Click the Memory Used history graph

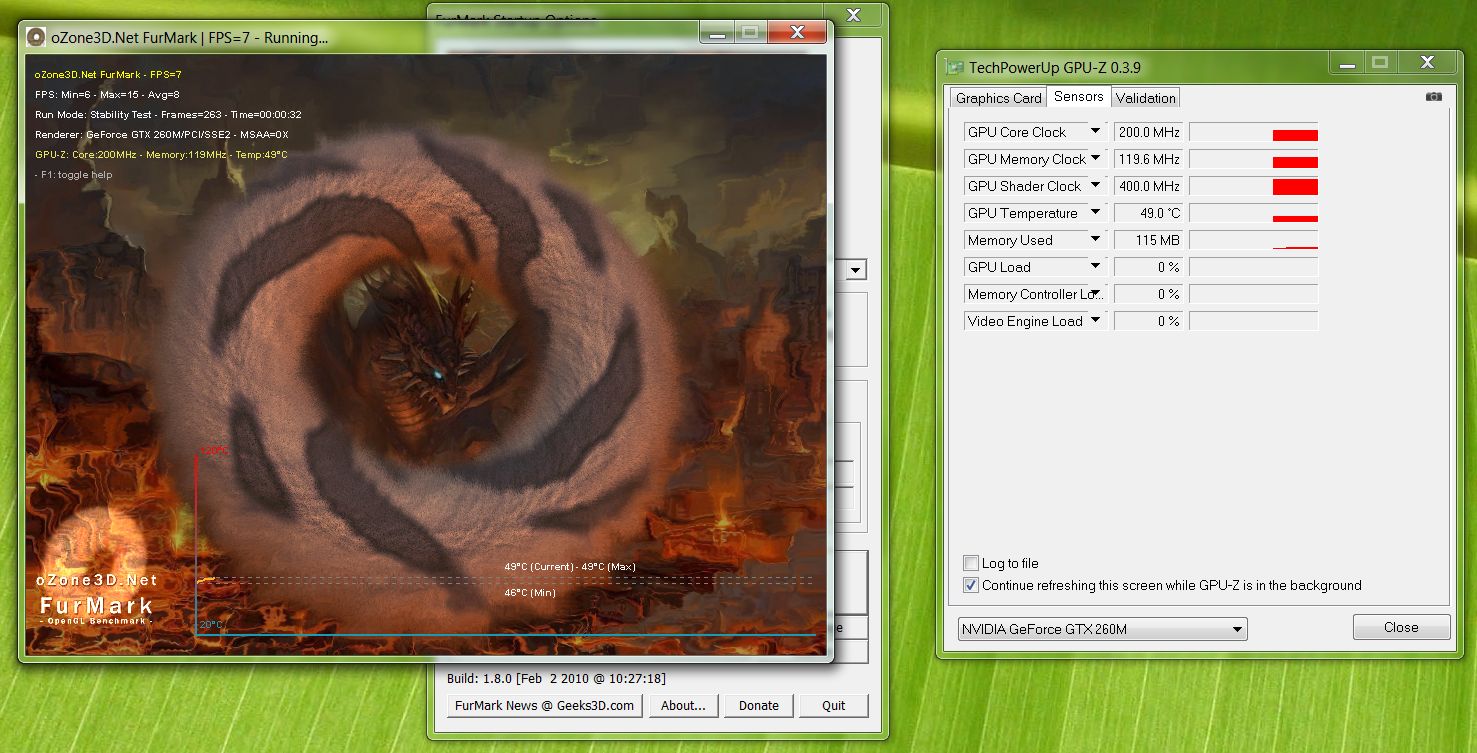[1253, 240]
